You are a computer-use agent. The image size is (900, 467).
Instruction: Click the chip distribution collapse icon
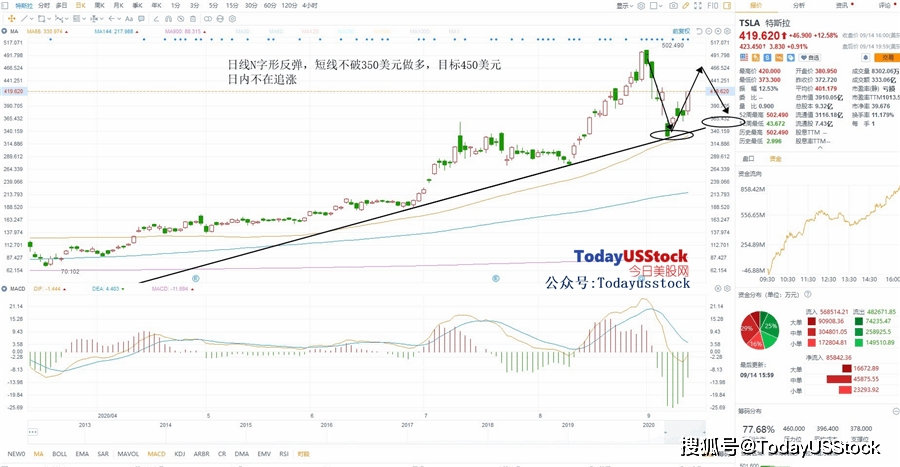896,411
